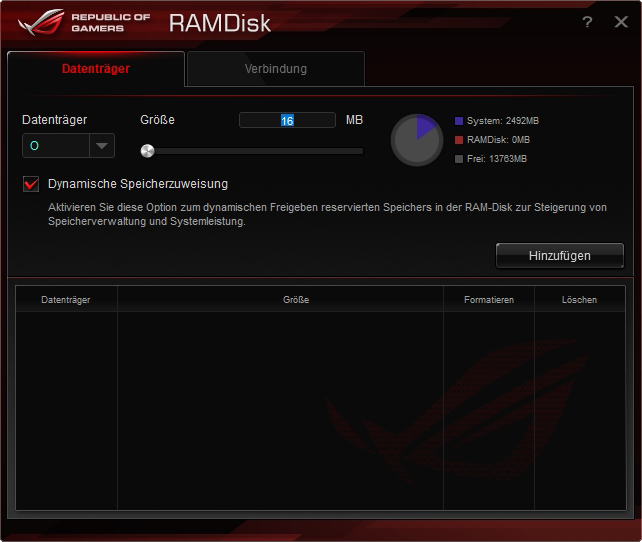
Task: Click the RAMDisk title text
Action: [220, 23]
